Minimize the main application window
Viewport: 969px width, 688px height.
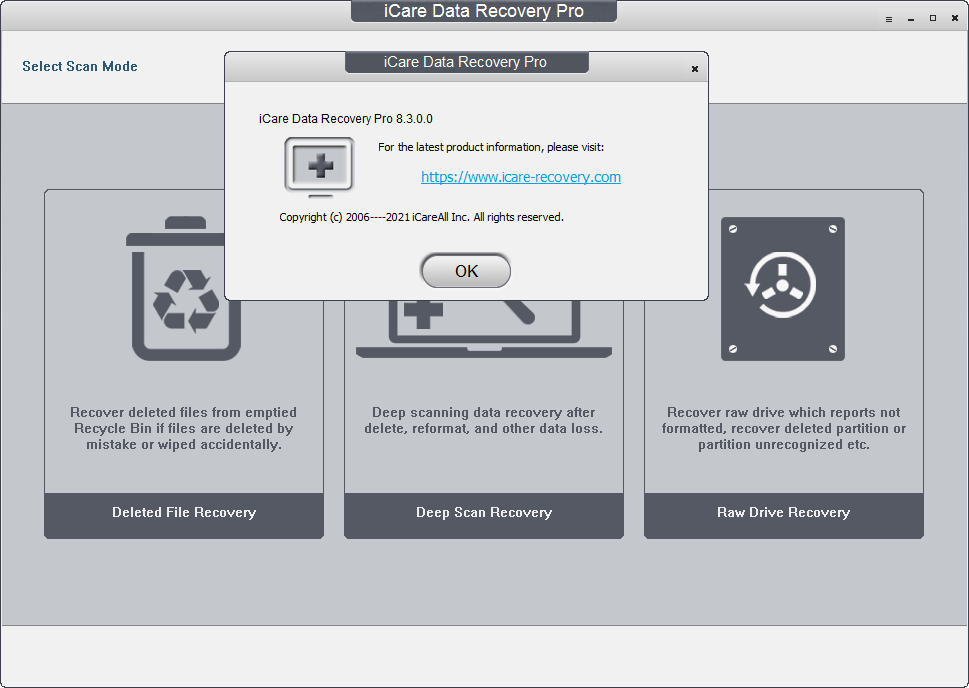pos(911,19)
